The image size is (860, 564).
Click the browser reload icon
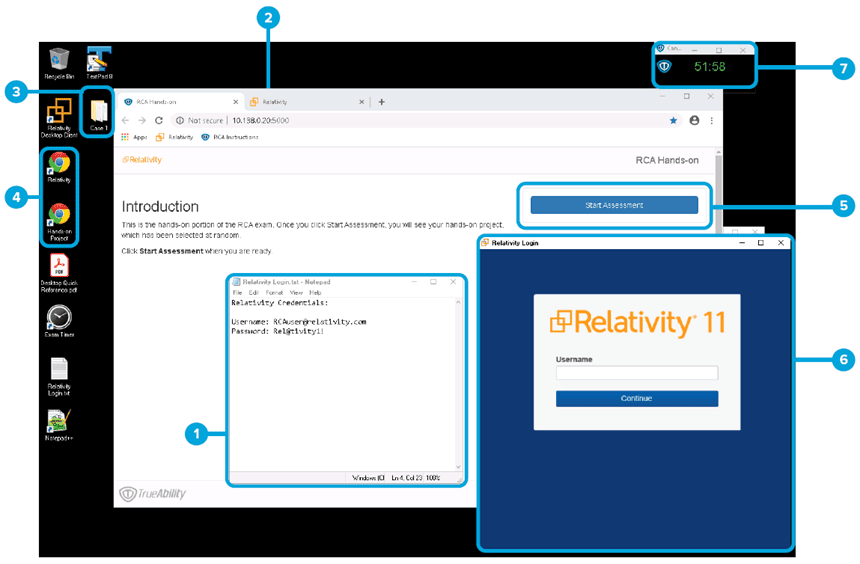coord(159,120)
